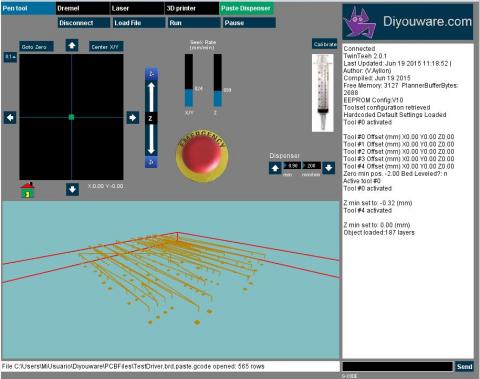The image size is (480, 379).
Task: Raise Z axis using the Z- button
Action: 151,74
